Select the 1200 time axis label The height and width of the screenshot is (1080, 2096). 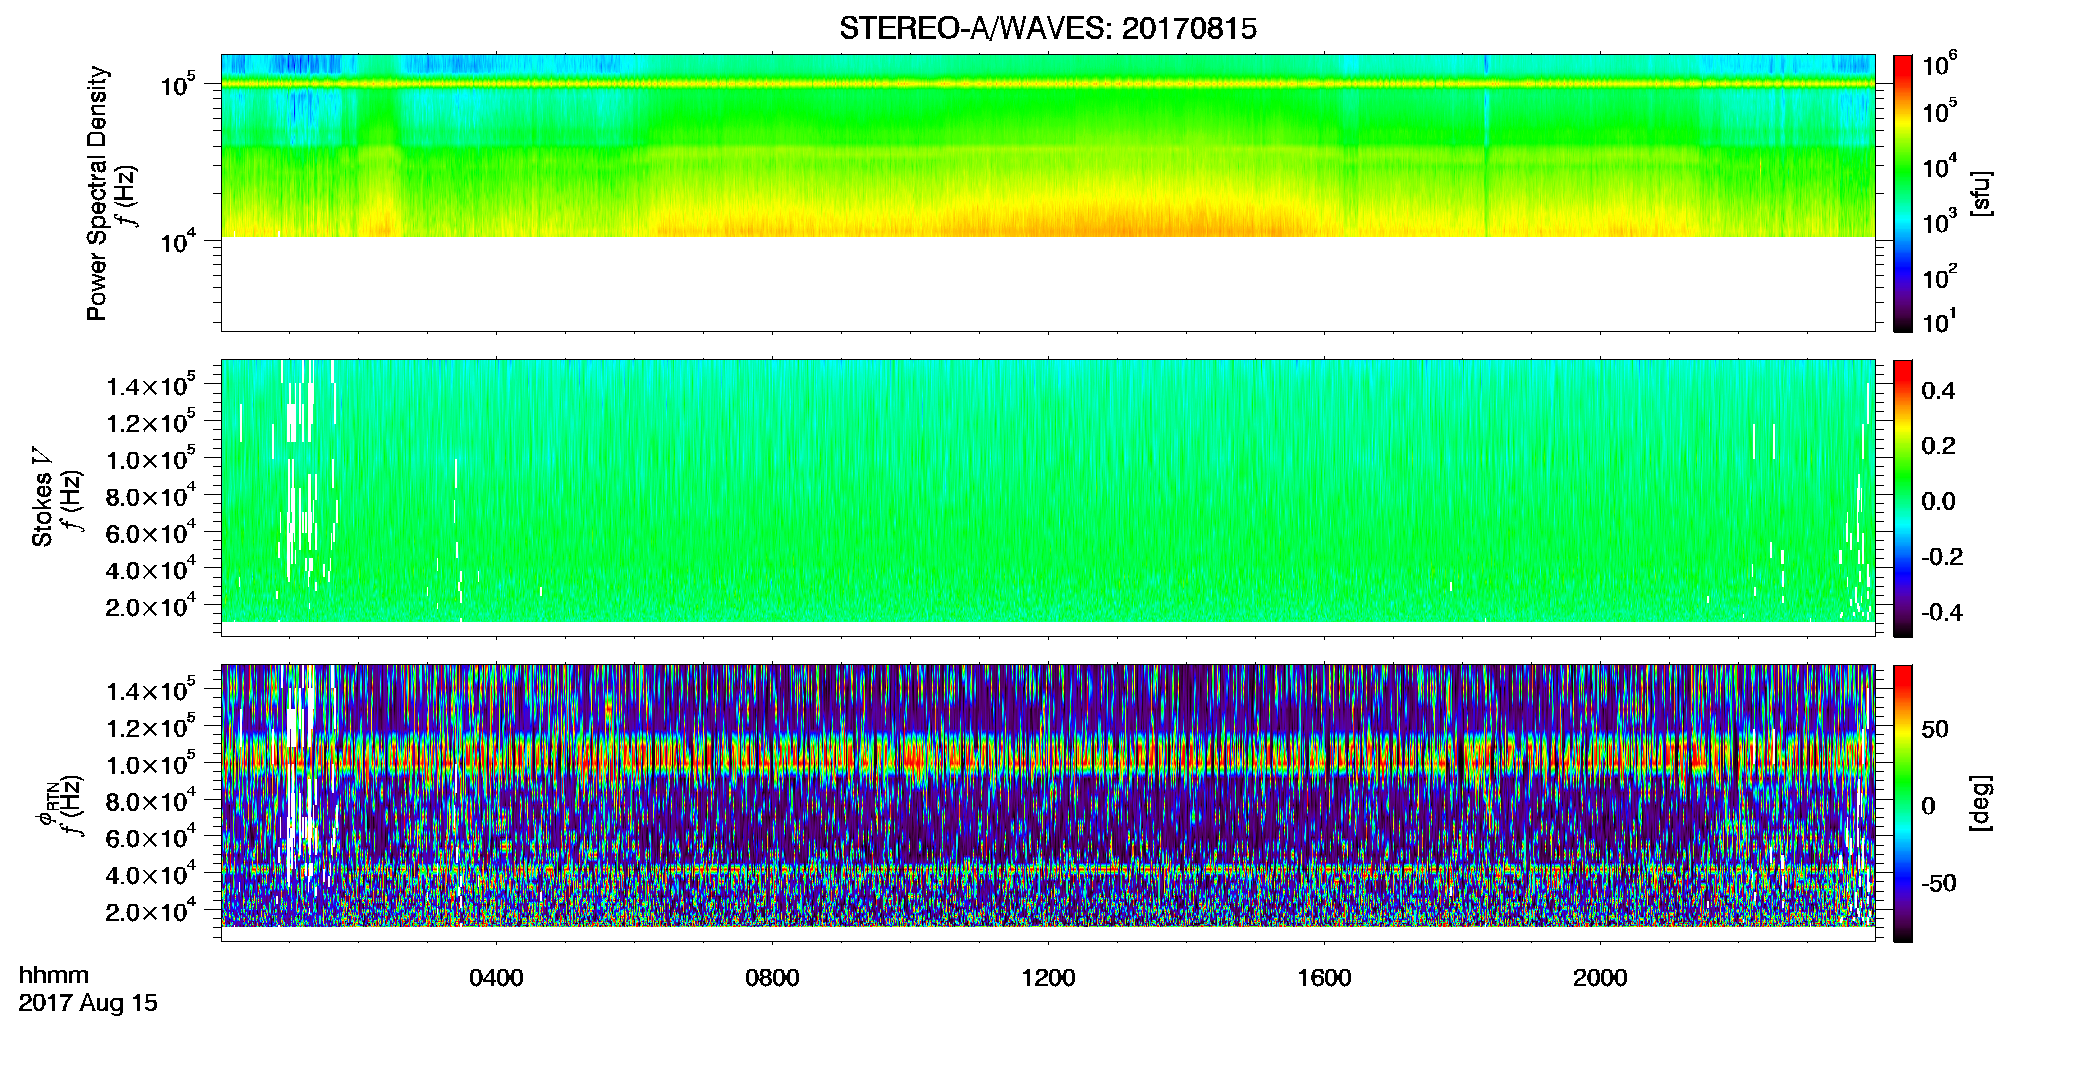(1048, 977)
